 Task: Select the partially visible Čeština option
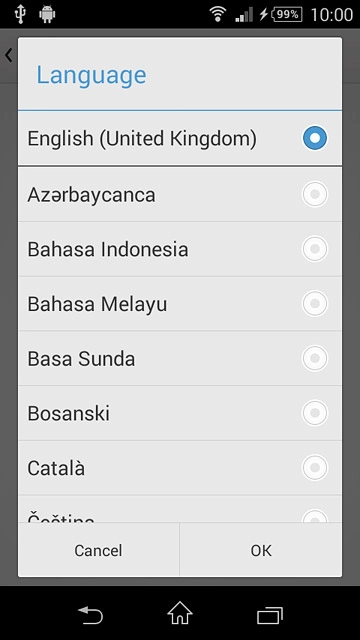[x=180, y=509]
